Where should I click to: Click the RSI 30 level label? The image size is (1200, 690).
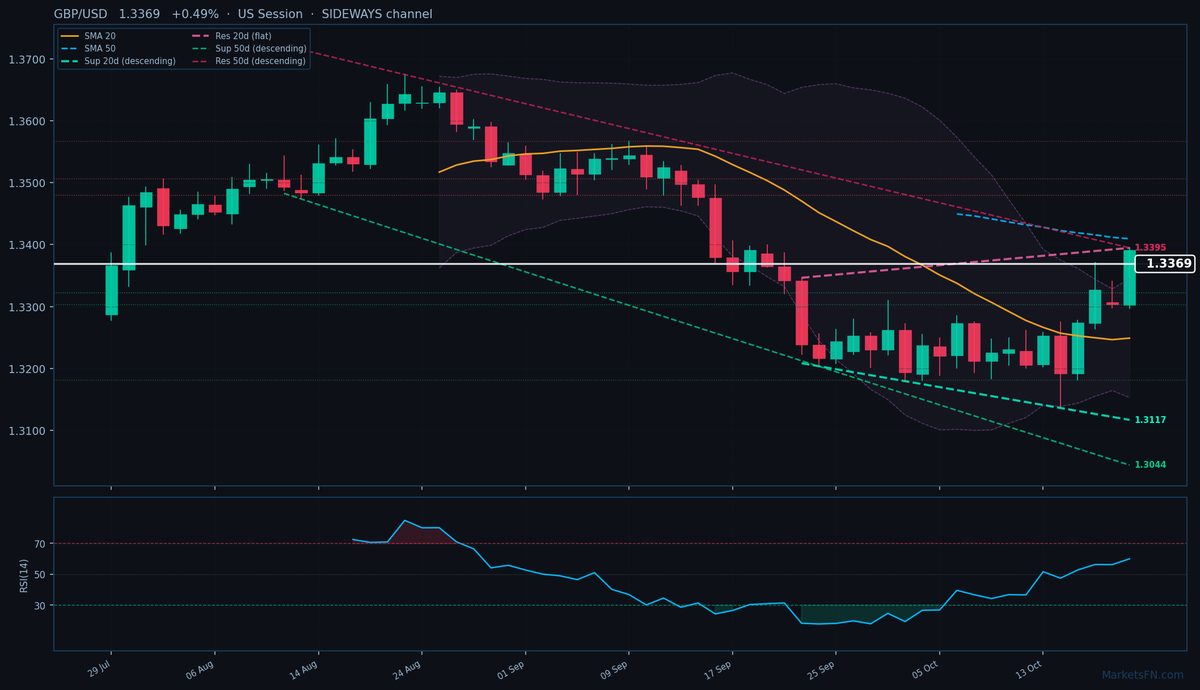click(41, 605)
